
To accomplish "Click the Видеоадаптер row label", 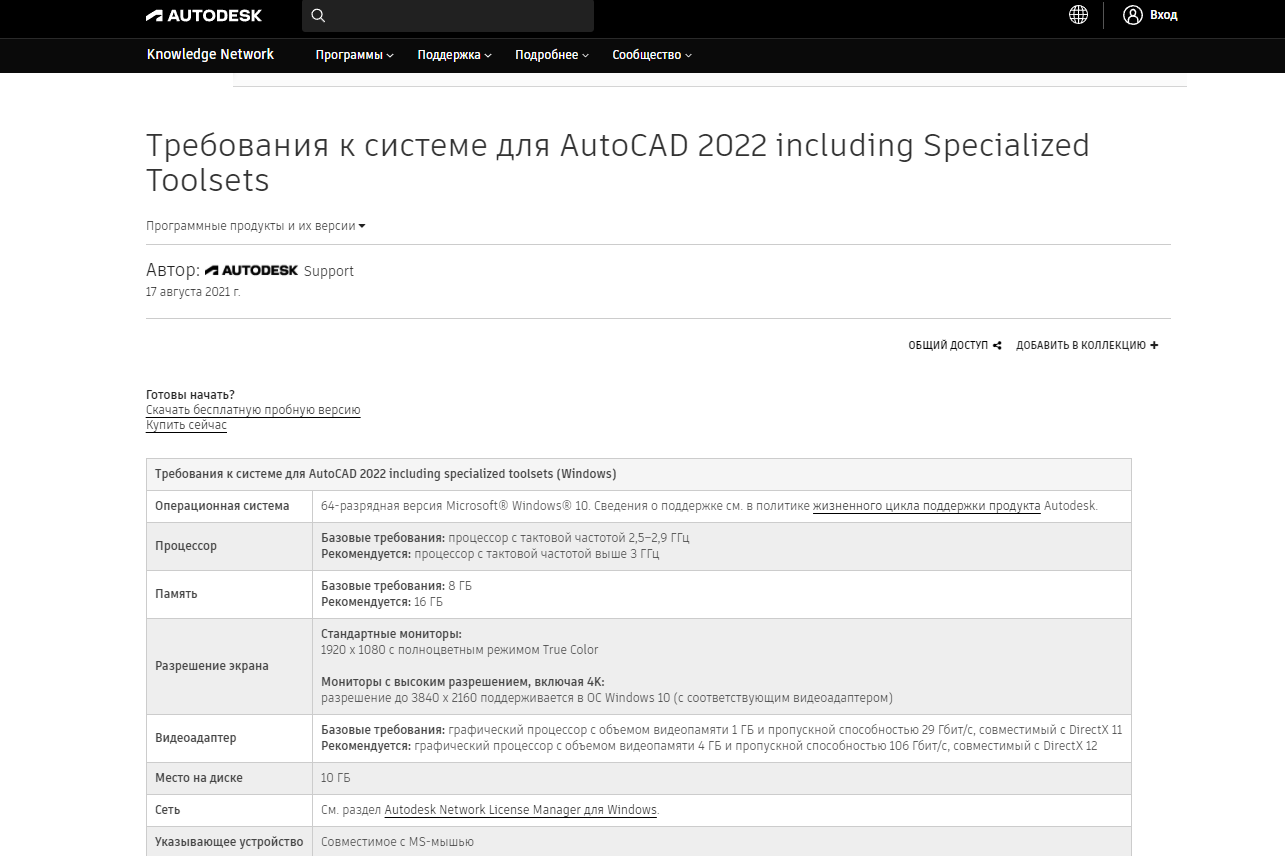I will 196,738.
